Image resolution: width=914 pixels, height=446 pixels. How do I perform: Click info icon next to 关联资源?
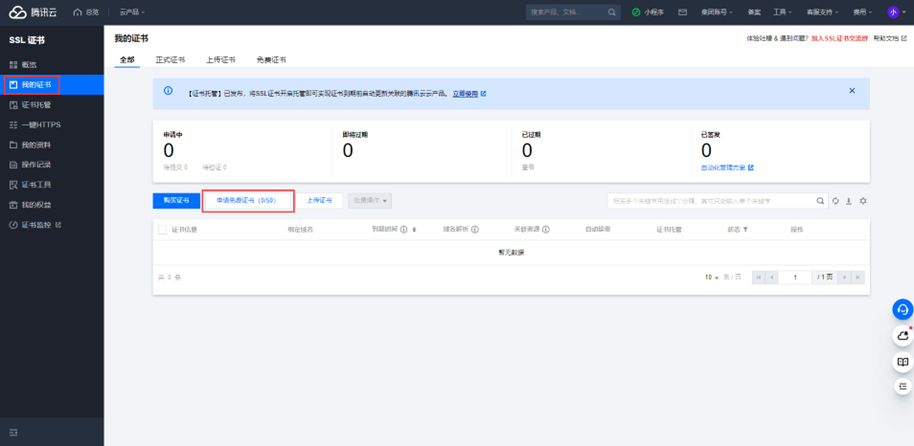tap(546, 230)
